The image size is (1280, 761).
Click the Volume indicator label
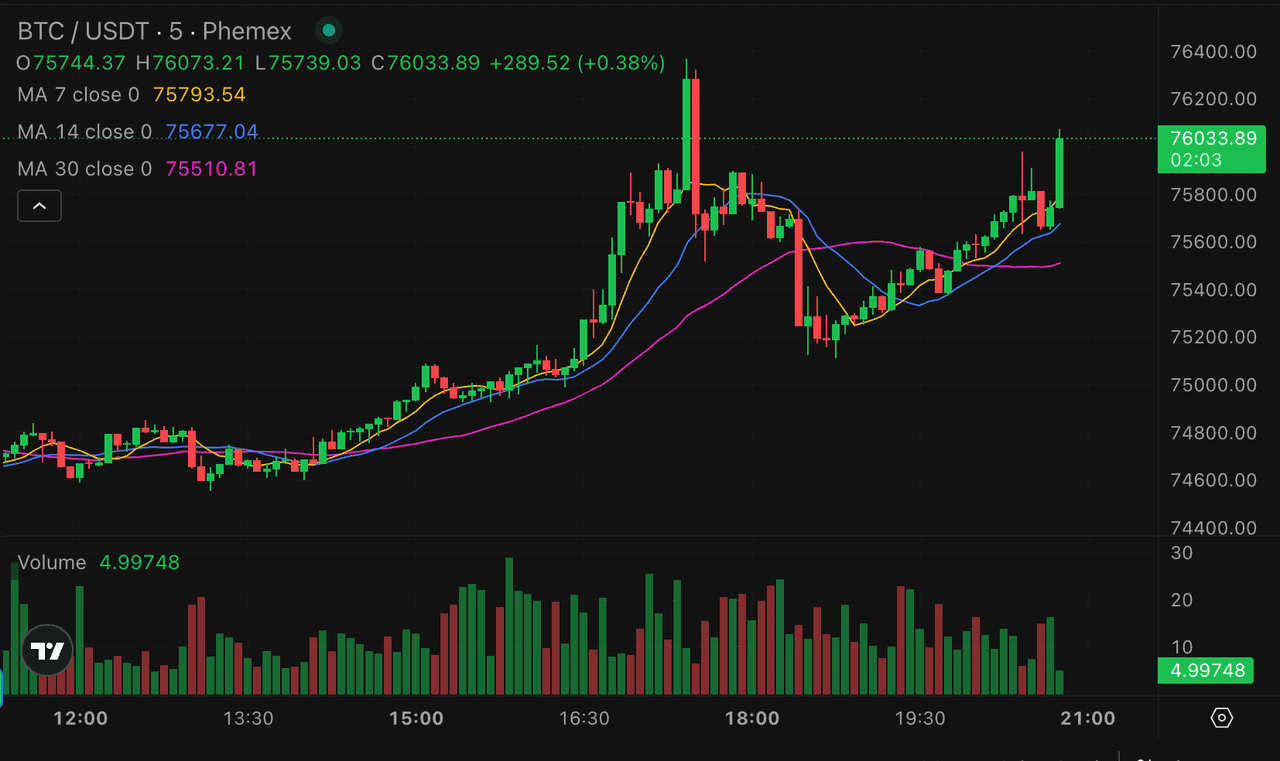click(x=52, y=562)
